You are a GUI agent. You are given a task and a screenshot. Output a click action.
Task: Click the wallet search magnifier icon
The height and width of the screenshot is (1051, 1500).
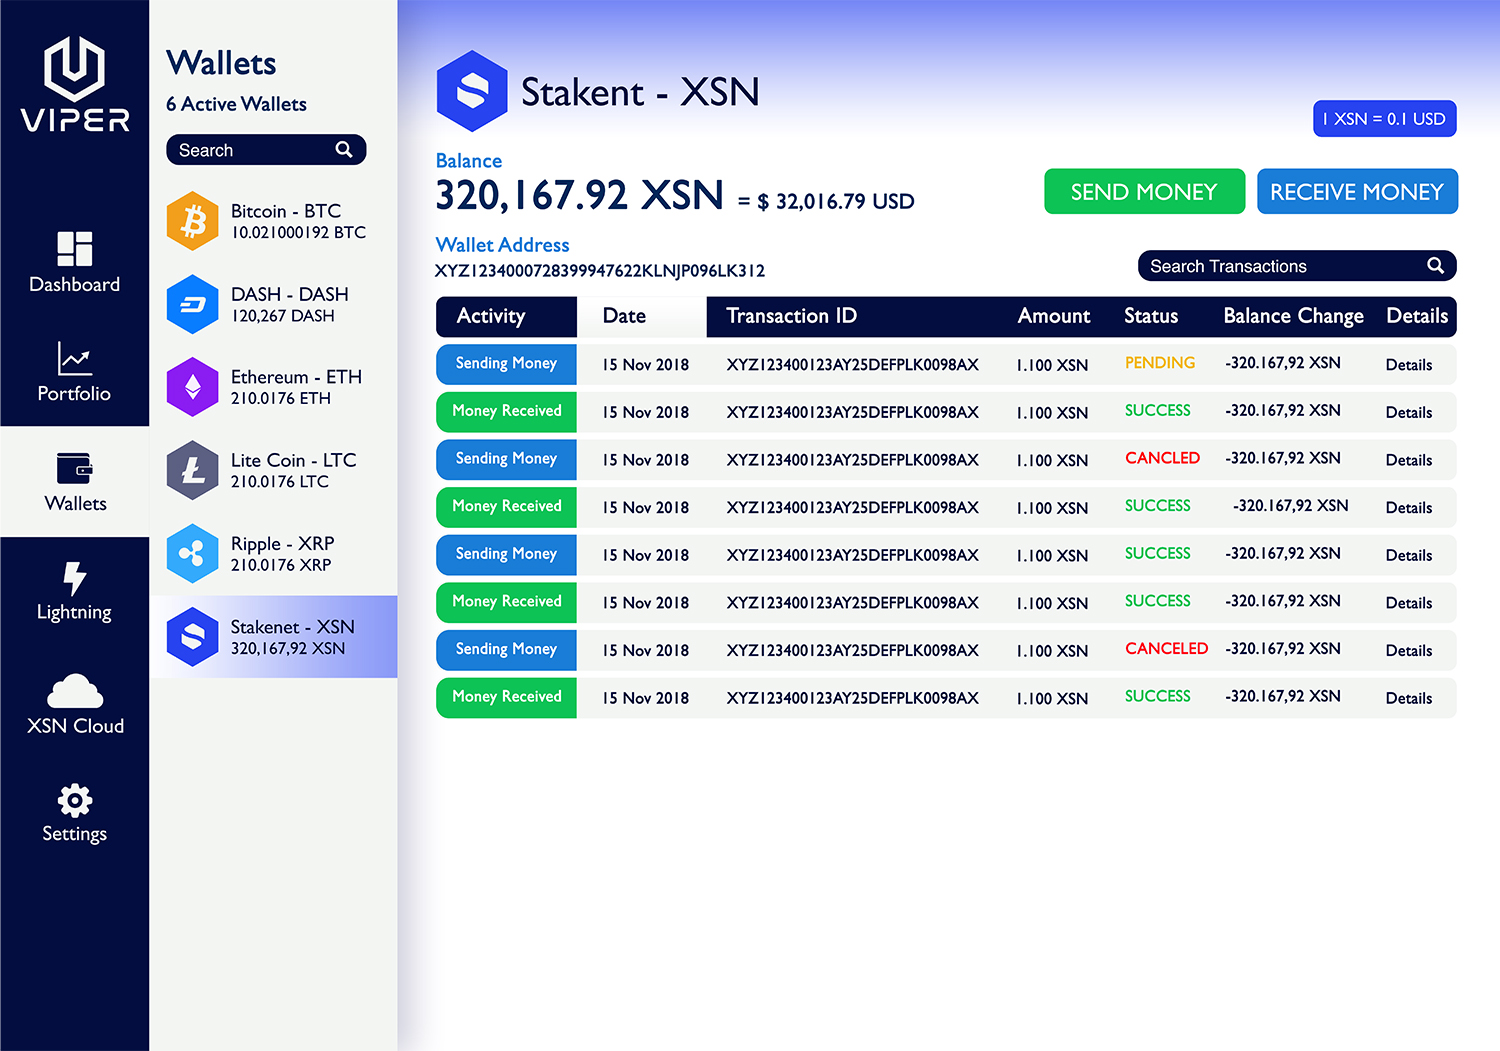click(344, 150)
